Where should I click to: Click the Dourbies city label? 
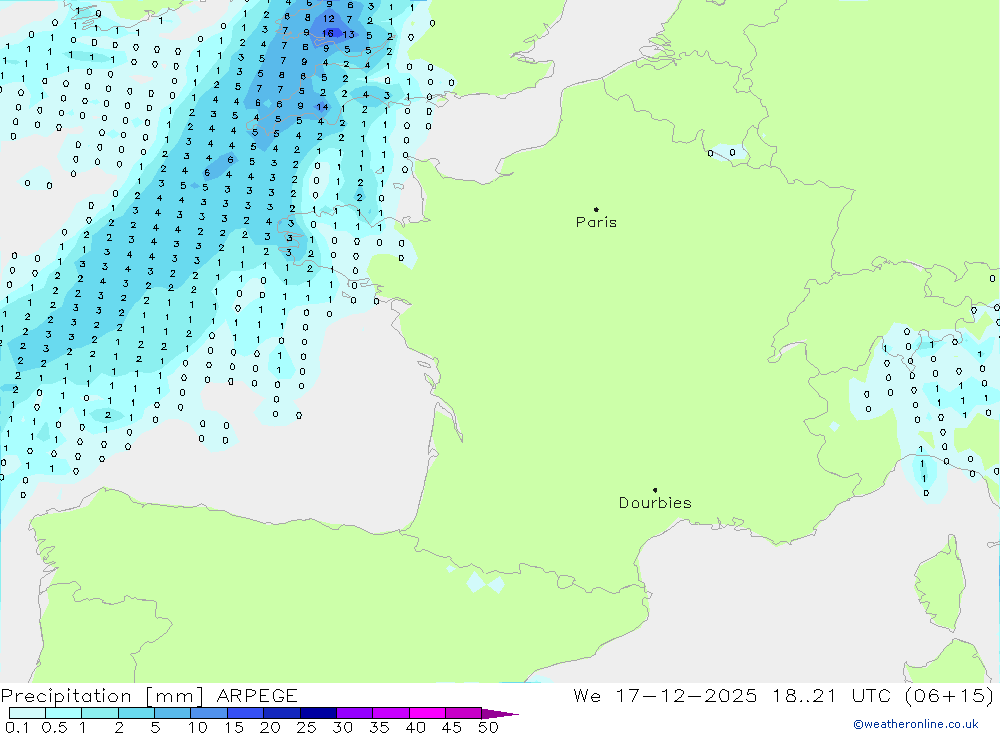coord(655,503)
